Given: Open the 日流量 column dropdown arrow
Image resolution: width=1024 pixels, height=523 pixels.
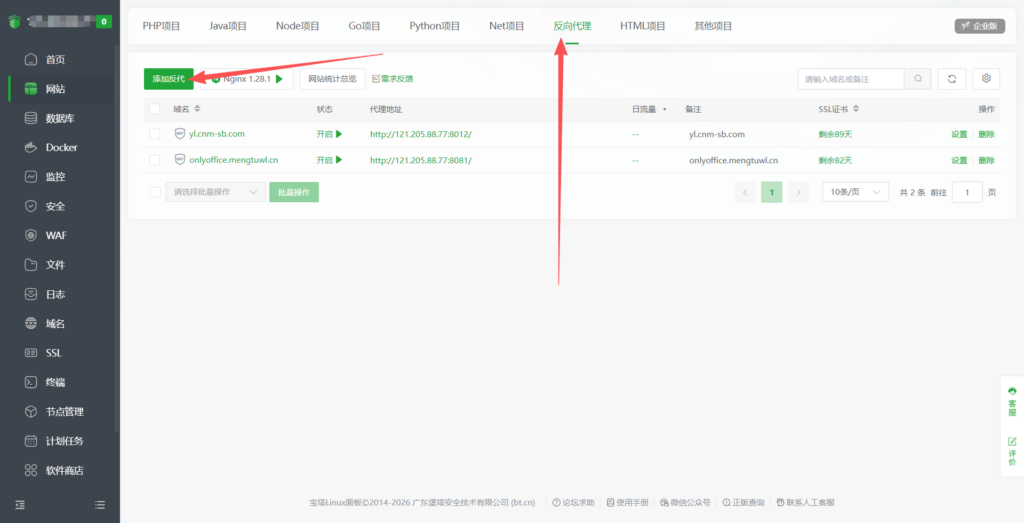Looking at the screenshot, I should tap(665, 110).
